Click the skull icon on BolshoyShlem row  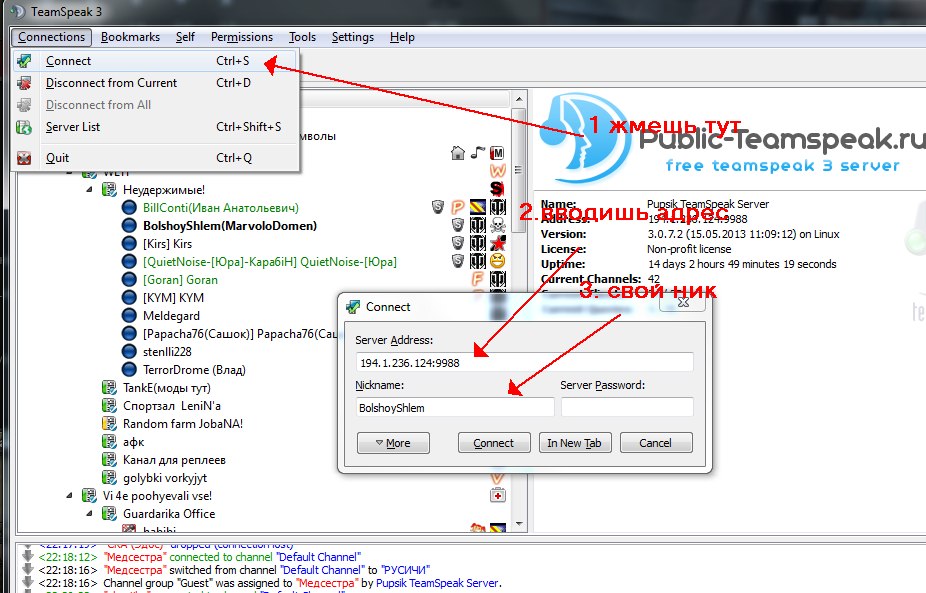pos(498,225)
